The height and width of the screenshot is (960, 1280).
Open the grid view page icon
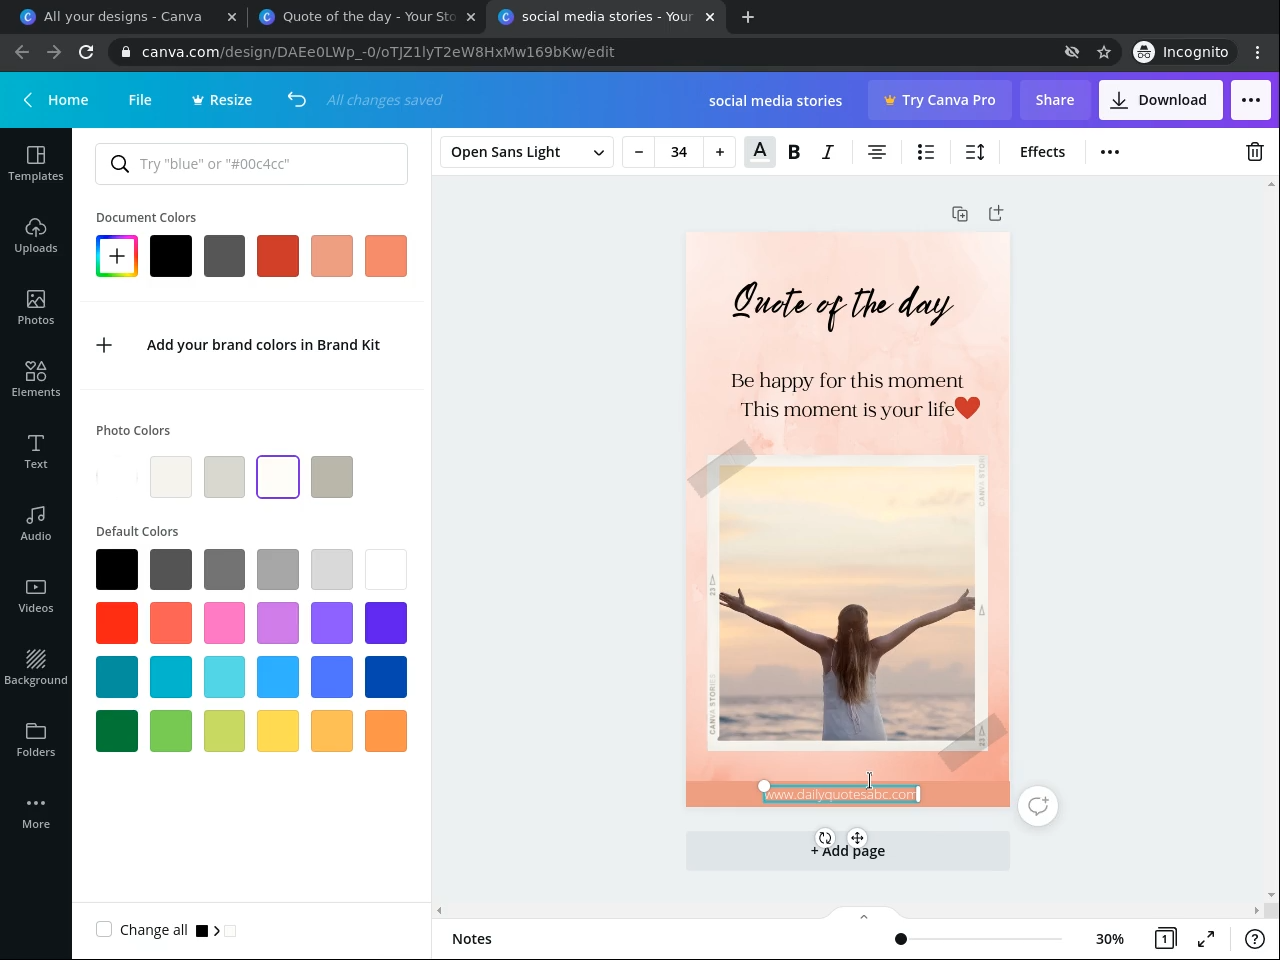point(1165,939)
